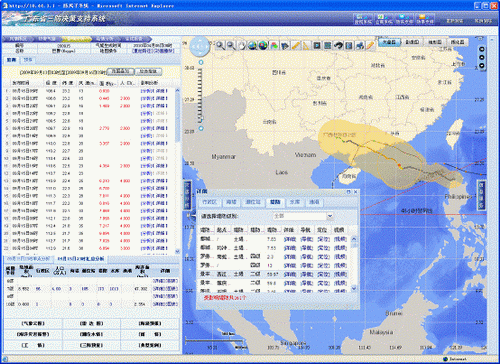Click the first text link right of the header icons

(x=455, y=21)
